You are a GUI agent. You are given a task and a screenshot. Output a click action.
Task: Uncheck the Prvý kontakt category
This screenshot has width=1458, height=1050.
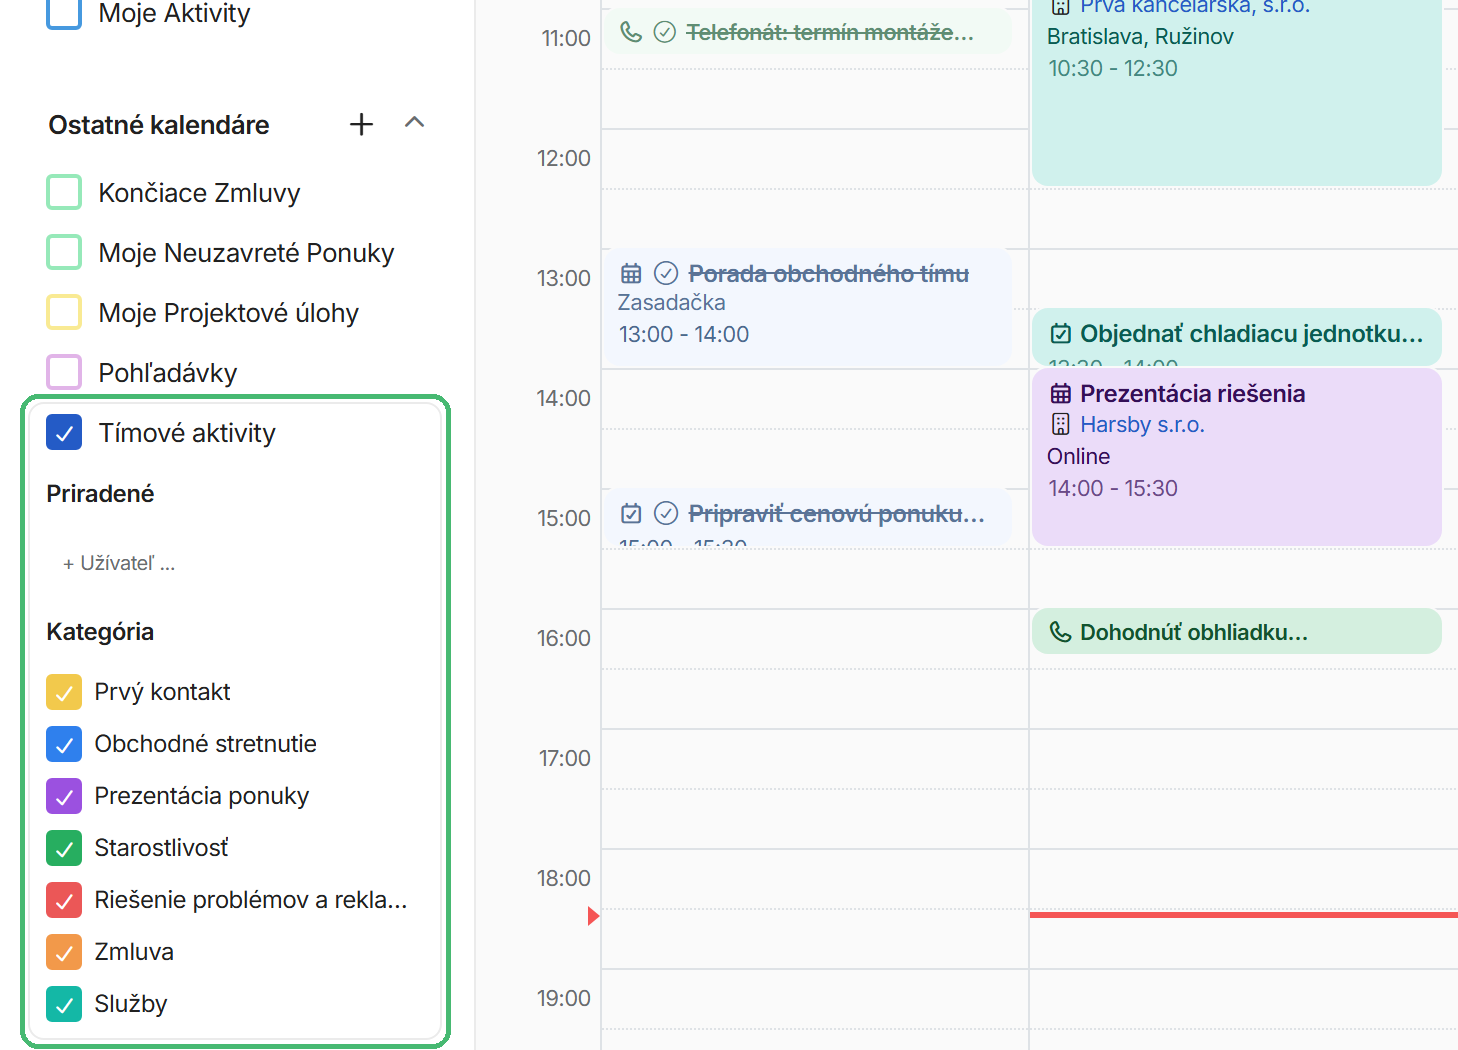[x=64, y=692]
